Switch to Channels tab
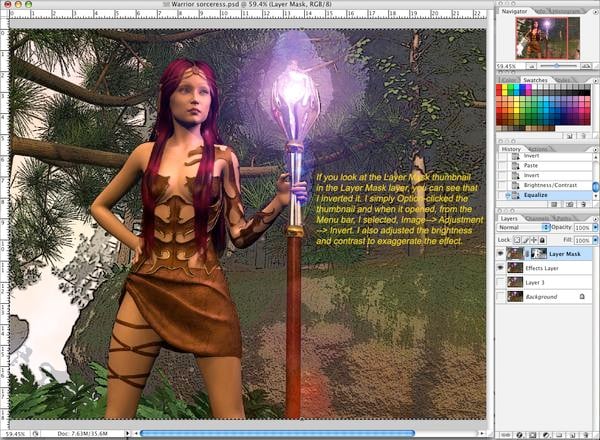Image resolution: width=600 pixels, height=440 pixels. (x=536, y=218)
